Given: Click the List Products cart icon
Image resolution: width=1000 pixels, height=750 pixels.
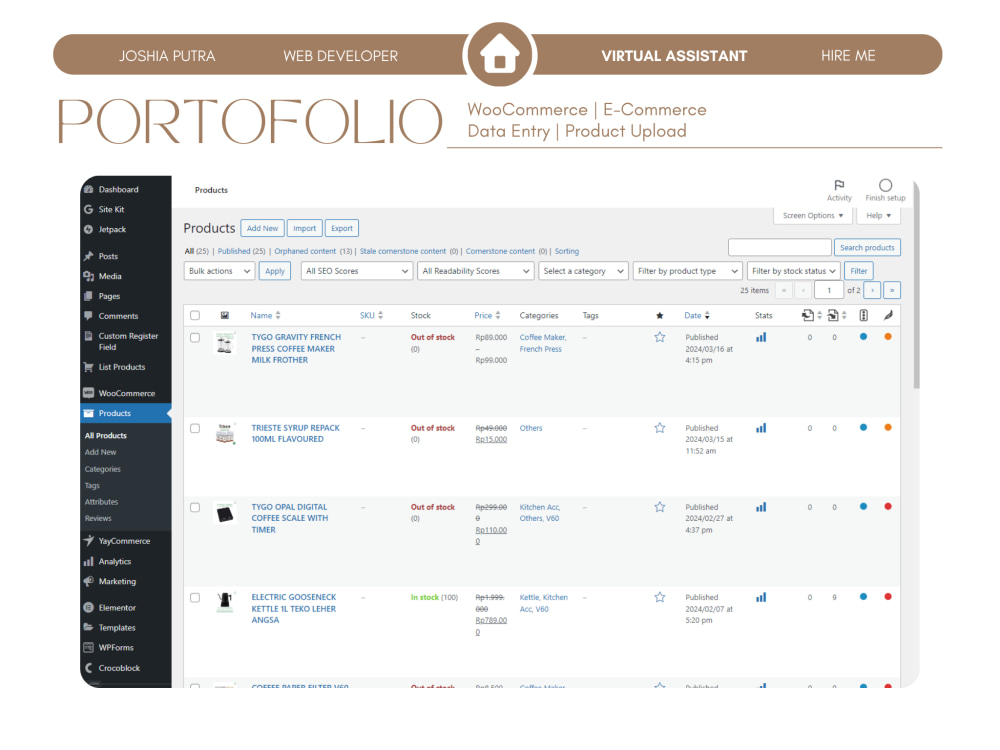Looking at the screenshot, I should click(x=89, y=367).
